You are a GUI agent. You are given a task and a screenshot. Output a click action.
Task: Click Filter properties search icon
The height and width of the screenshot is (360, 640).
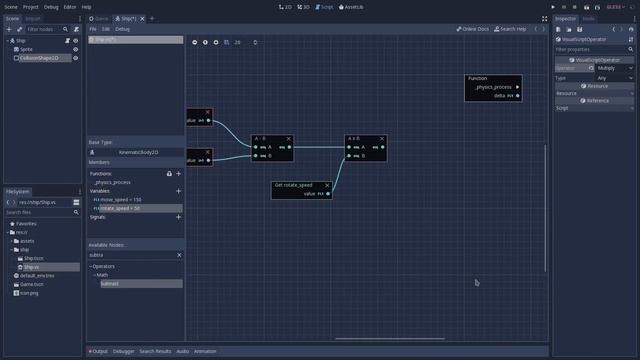click(x=631, y=49)
